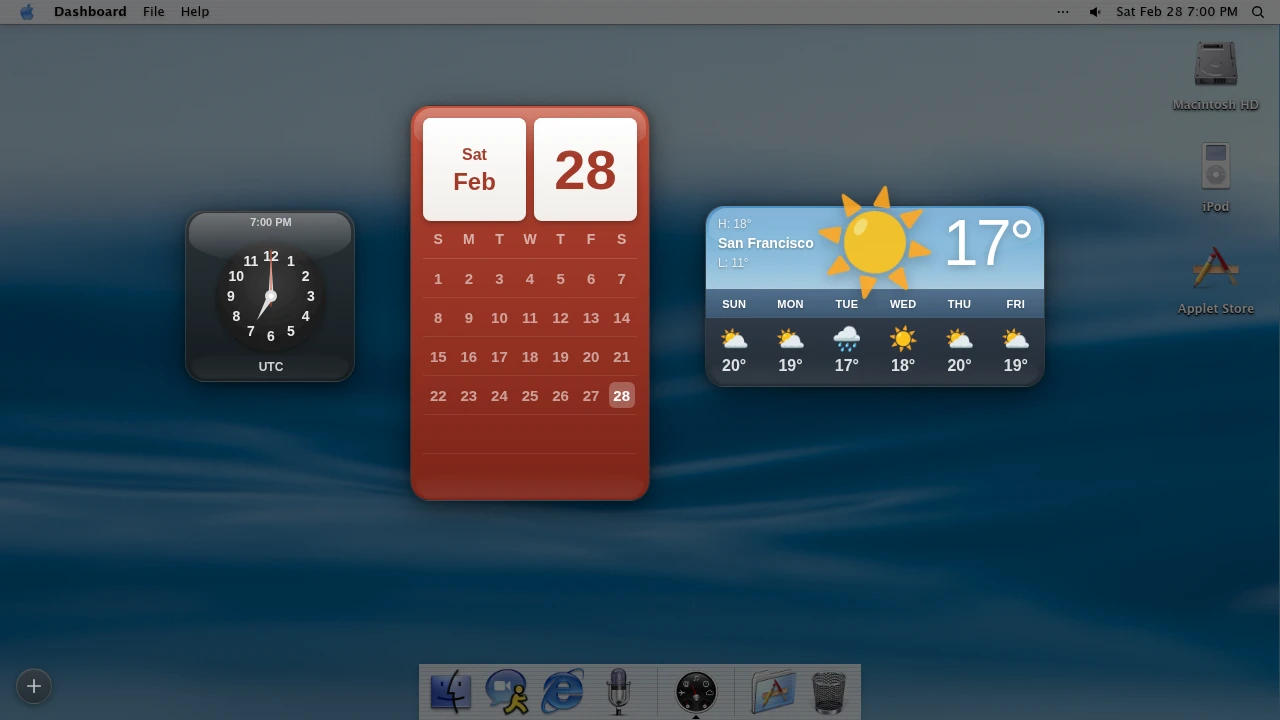Viewport: 1280px width, 720px height.
Task: Click the menu bar date and time
Action: click(x=1177, y=12)
